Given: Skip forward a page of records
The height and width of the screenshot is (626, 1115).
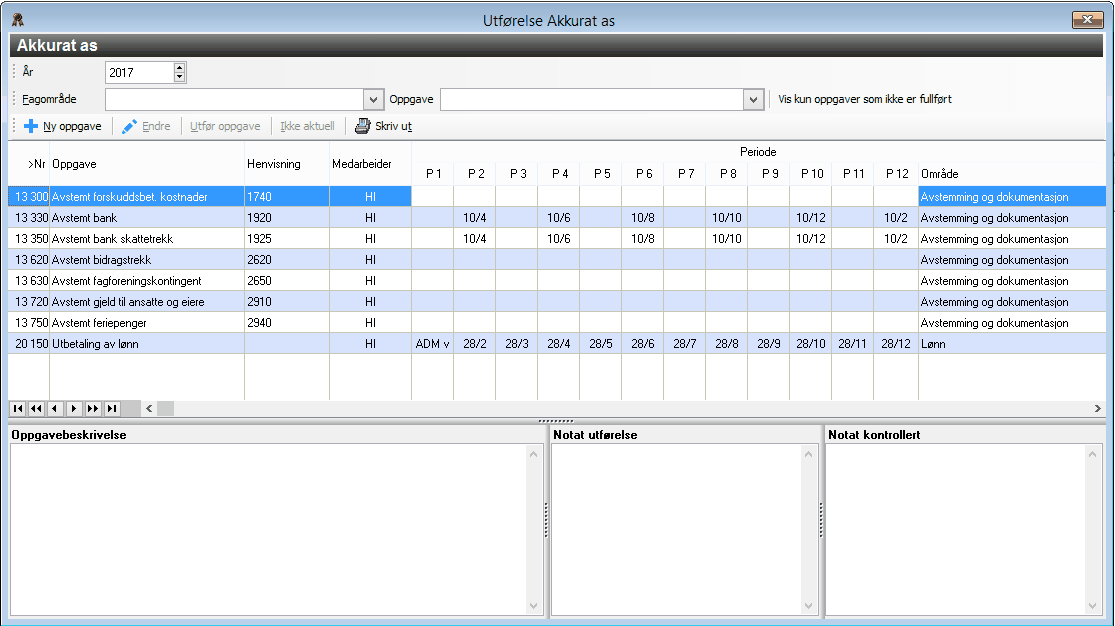Looking at the screenshot, I should tap(92, 408).
